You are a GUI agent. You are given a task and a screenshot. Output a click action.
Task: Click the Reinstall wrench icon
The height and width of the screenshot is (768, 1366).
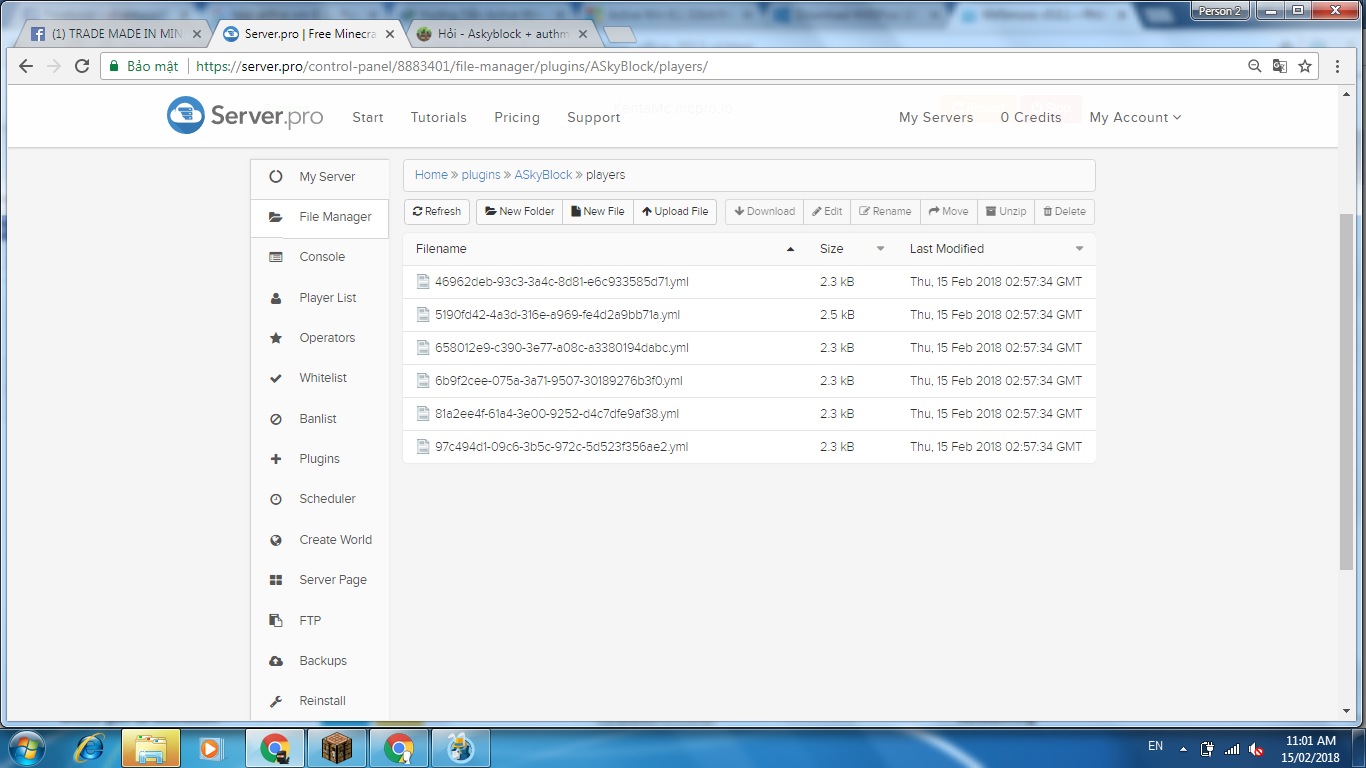(276, 701)
